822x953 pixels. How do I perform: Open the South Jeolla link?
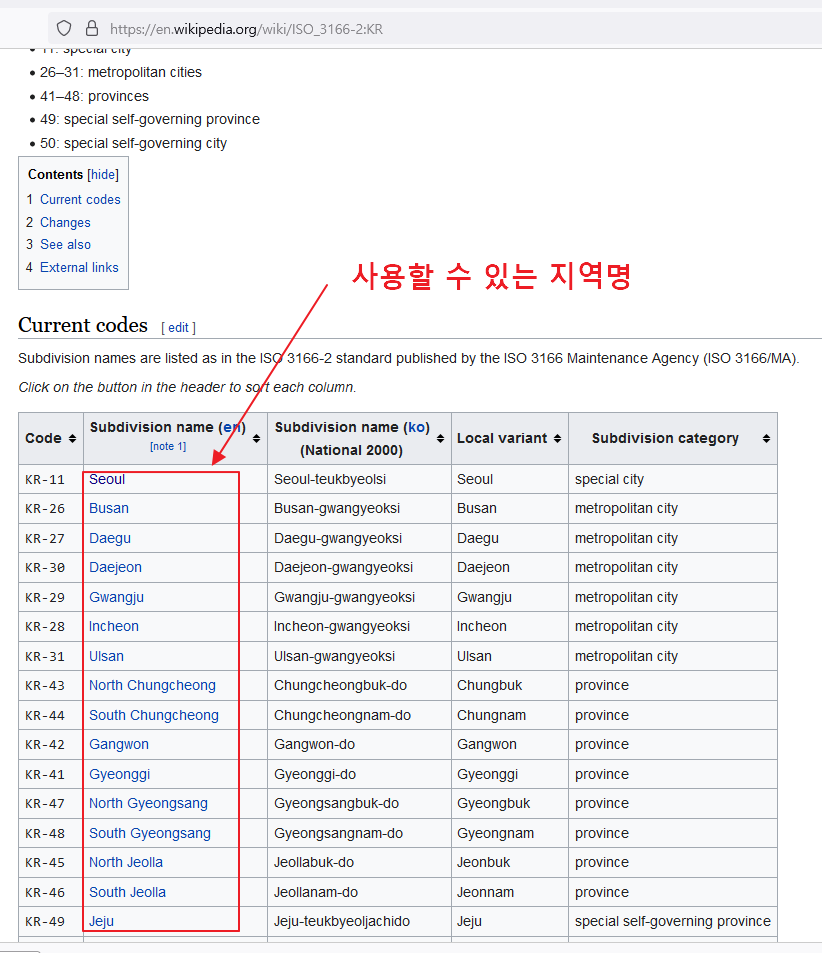coord(128,892)
